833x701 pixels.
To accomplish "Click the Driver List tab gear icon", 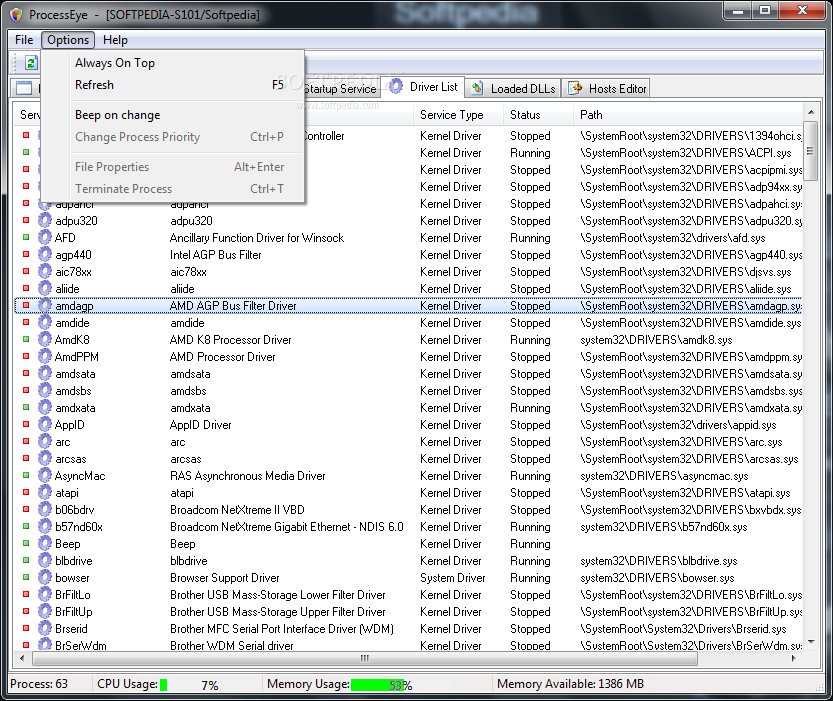I will tap(396, 87).
